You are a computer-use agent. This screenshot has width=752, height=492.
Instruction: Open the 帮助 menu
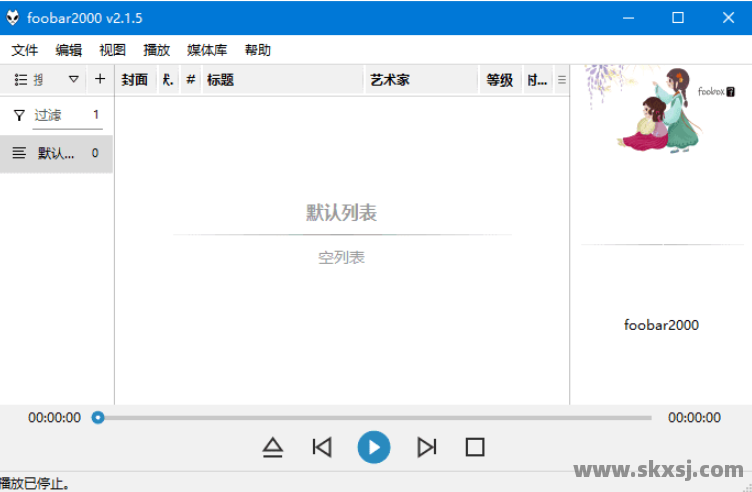point(257,50)
